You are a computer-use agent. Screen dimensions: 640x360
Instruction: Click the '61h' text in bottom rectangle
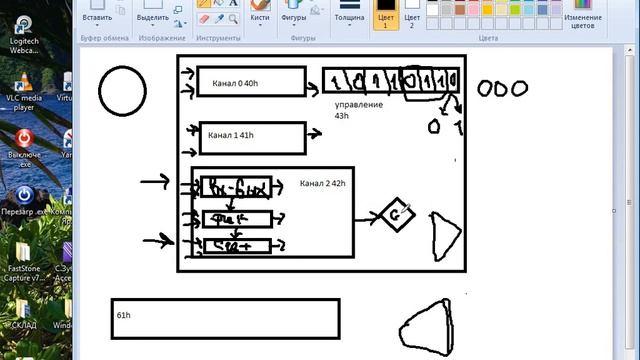[123, 315]
